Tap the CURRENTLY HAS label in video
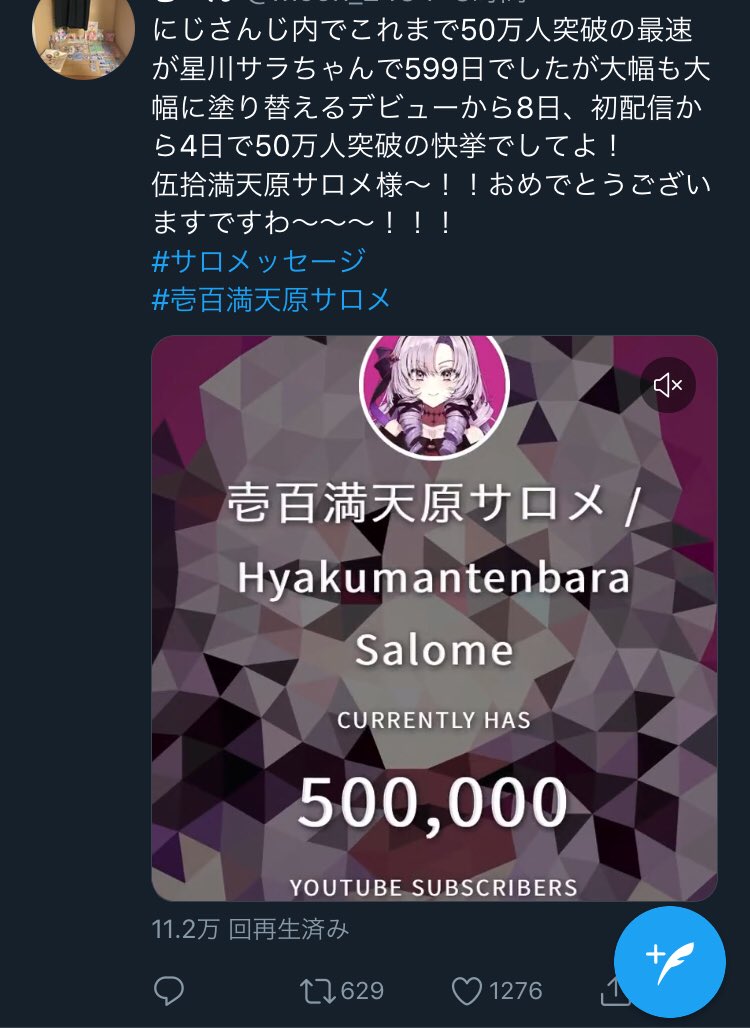This screenshot has width=750, height=1028. (x=433, y=720)
